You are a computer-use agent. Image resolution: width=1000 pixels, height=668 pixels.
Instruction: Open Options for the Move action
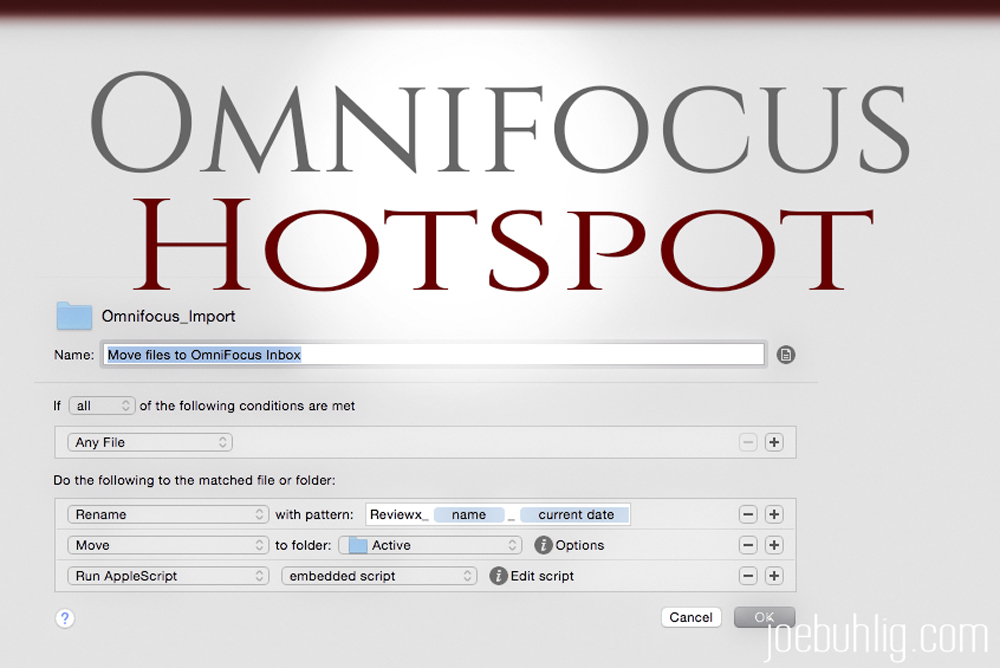(579, 545)
